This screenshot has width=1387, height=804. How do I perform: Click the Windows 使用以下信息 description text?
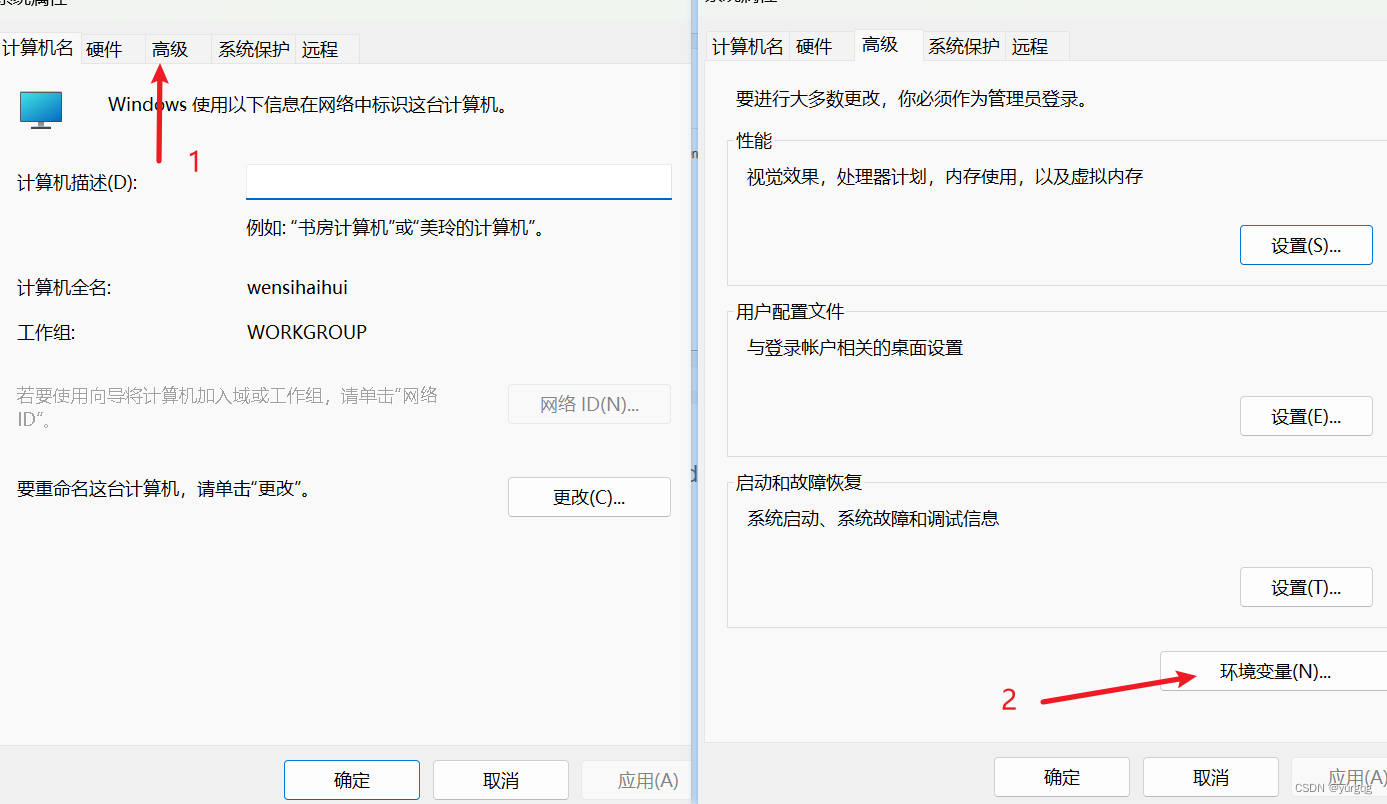pos(308,104)
